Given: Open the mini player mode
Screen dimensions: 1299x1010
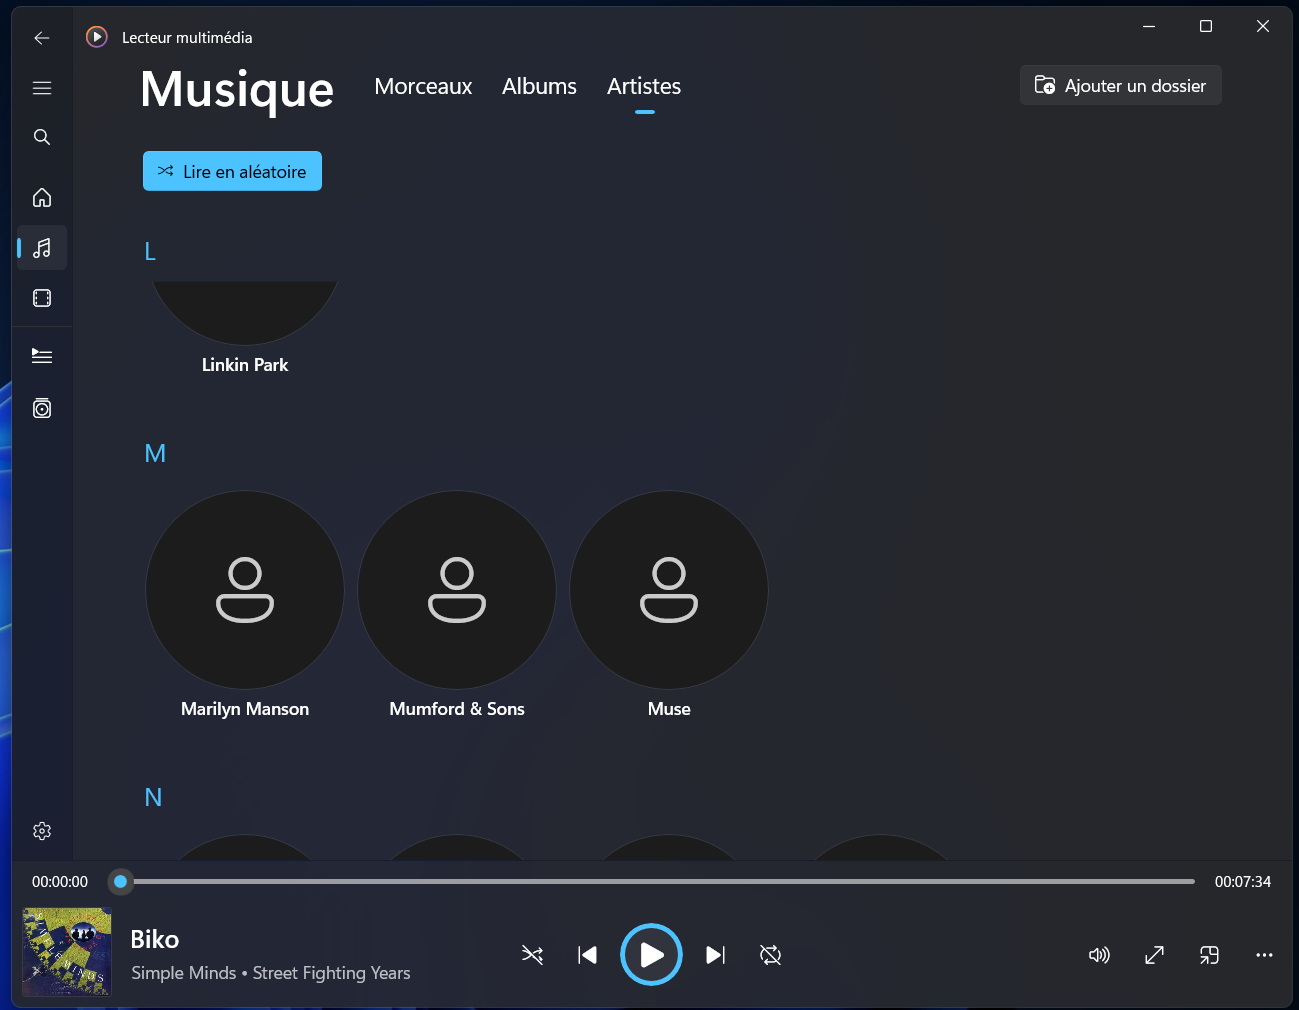Looking at the screenshot, I should point(1209,955).
